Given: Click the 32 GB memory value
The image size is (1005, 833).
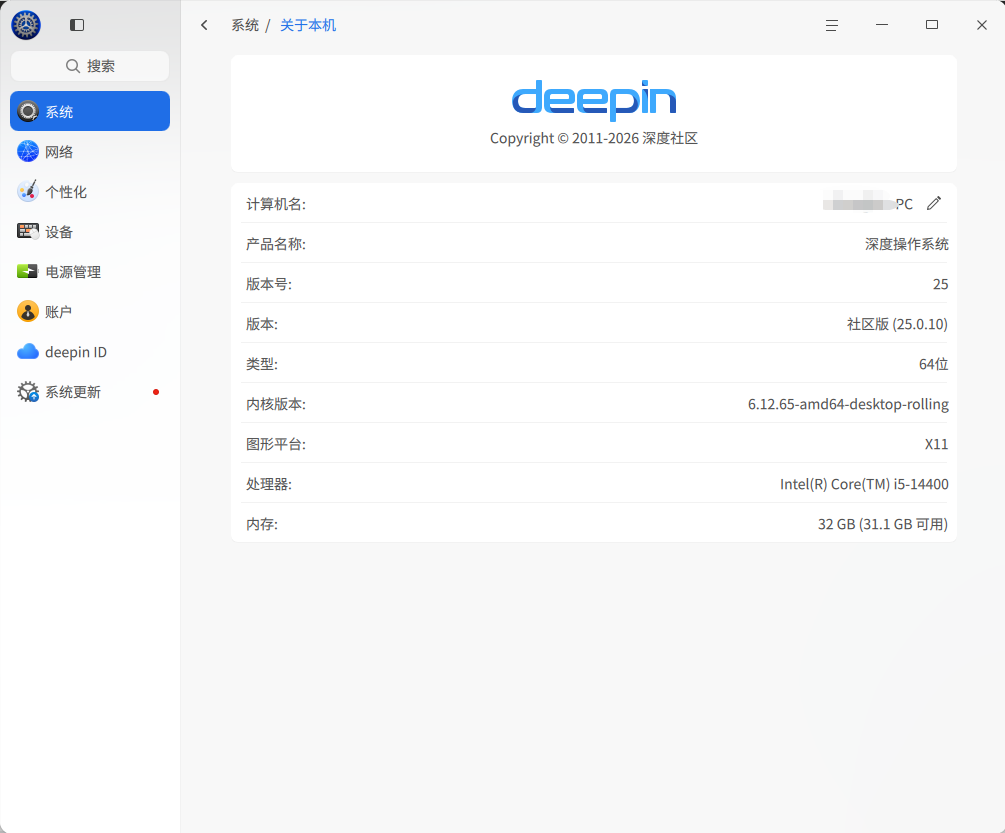Looking at the screenshot, I should pyautogui.click(x=883, y=524).
